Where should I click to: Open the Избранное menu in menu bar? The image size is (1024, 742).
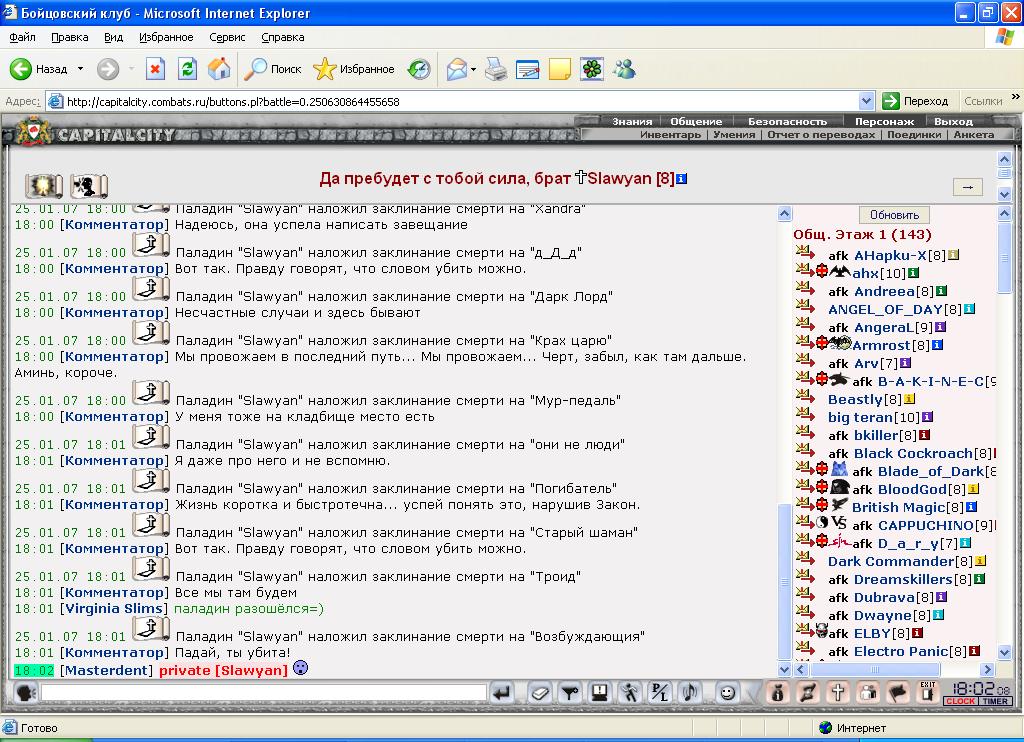tap(166, 37)
